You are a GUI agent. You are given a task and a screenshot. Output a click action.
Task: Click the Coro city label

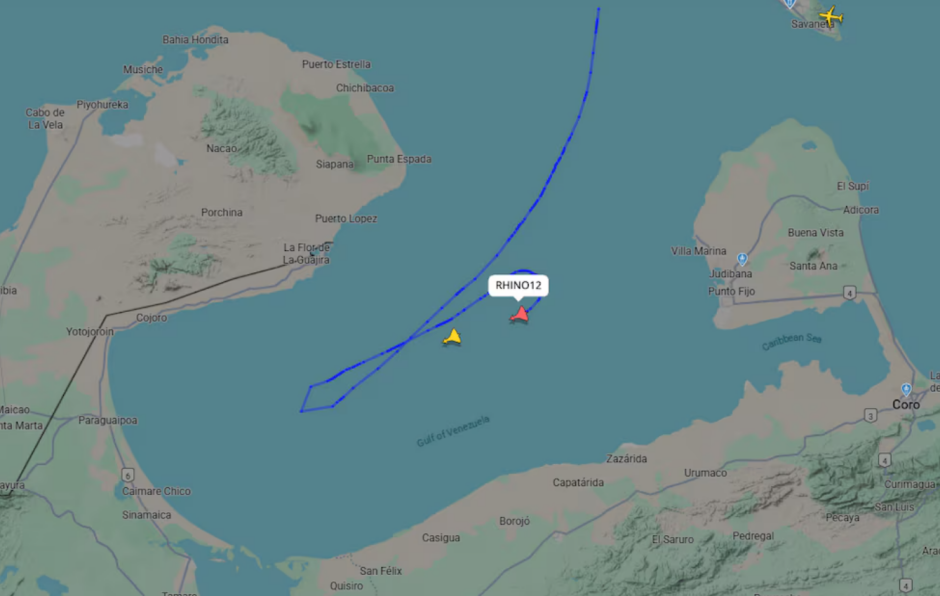(x=905, y=405)
